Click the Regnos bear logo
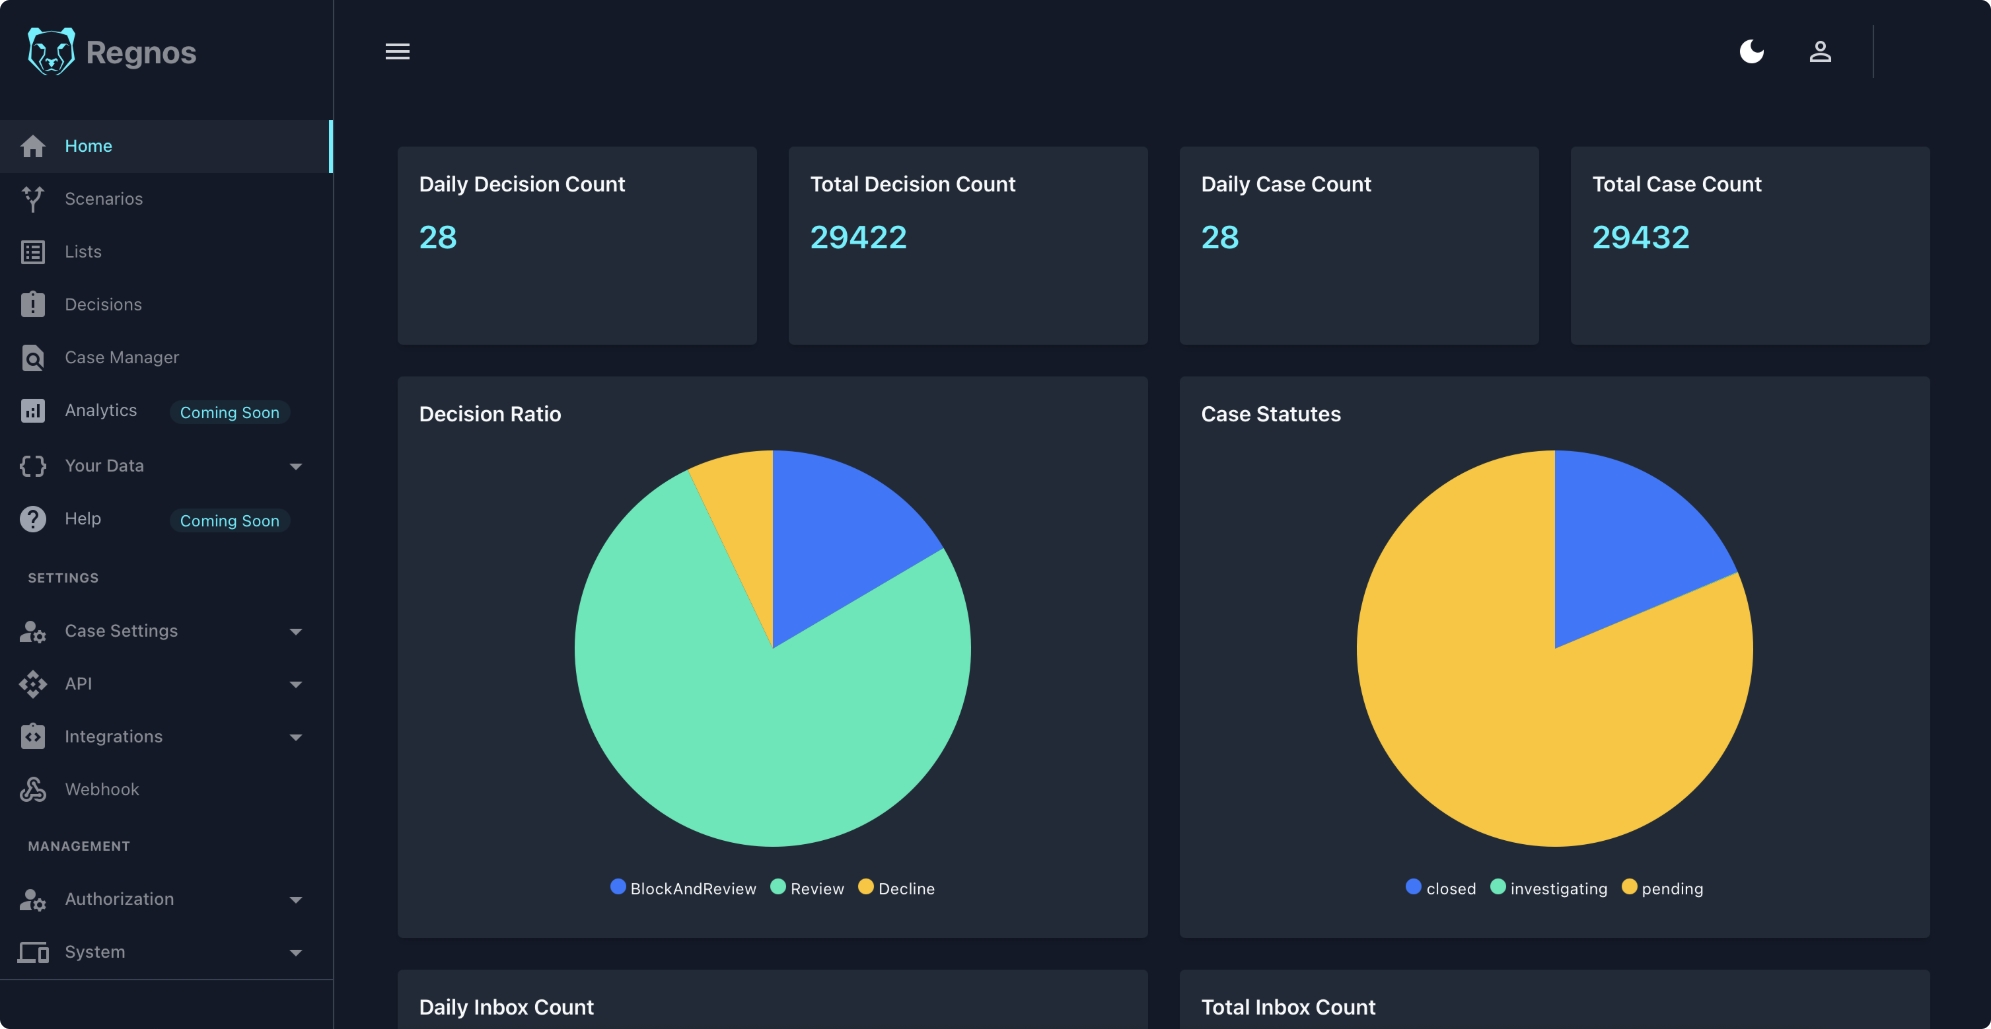The width and height of the screenshot is (1991, 1029). (x=51, y=52)
